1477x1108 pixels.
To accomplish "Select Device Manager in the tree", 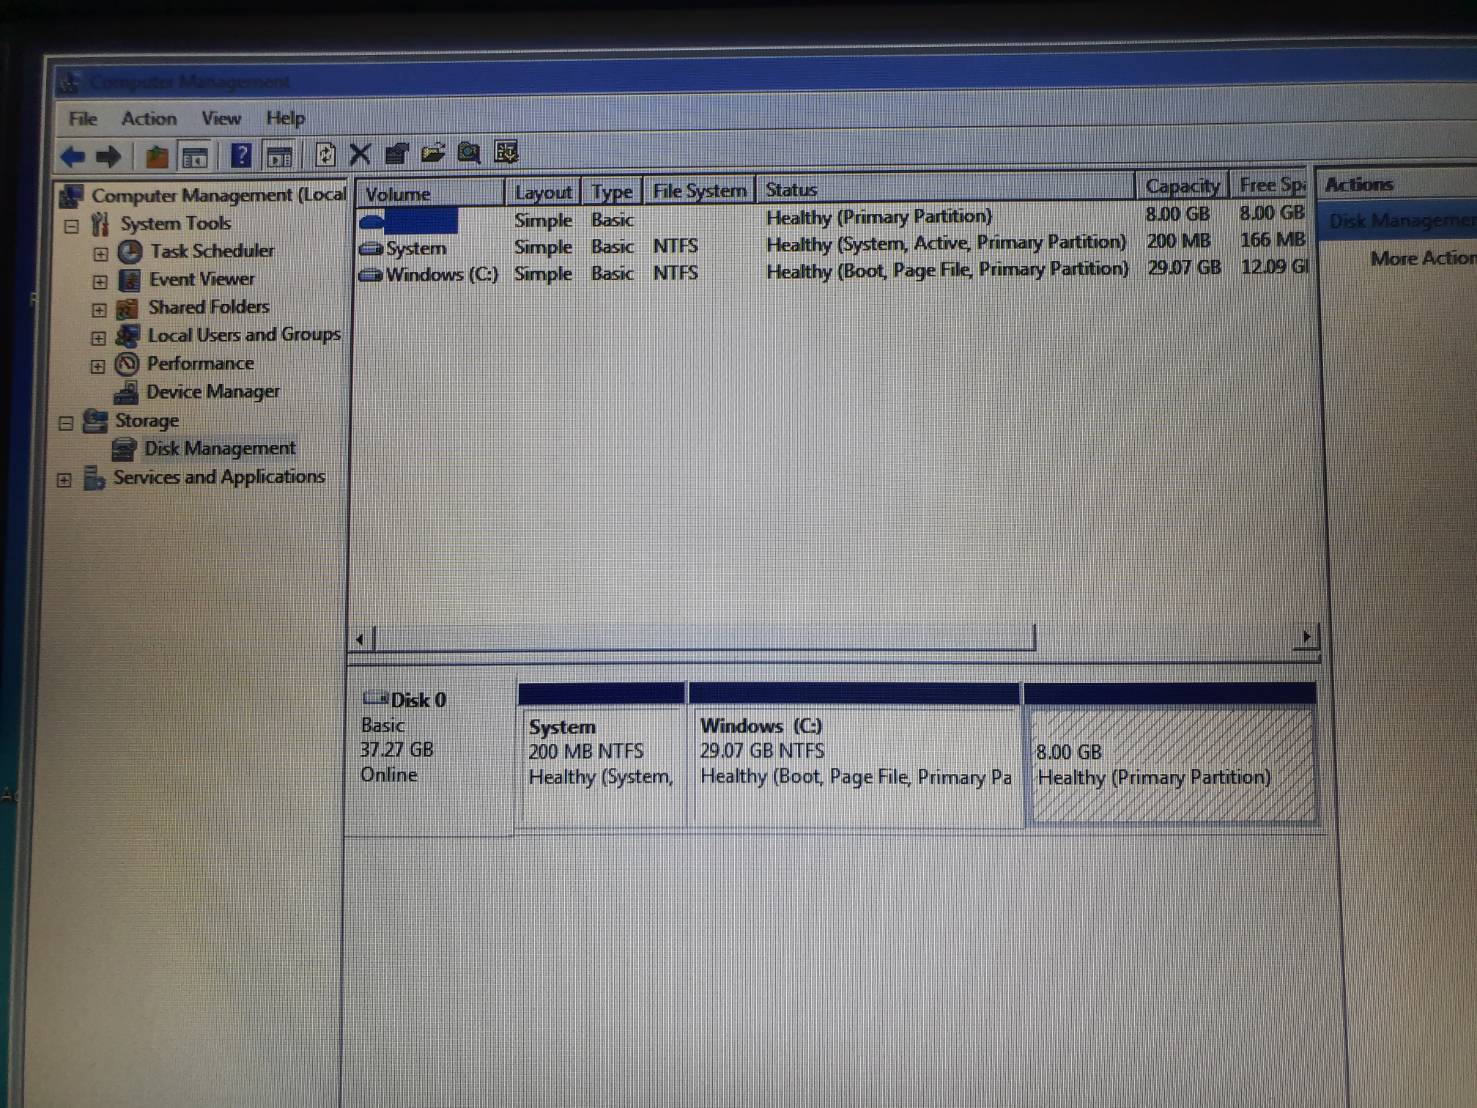I will pyautogui.click(x=212, y=392).
